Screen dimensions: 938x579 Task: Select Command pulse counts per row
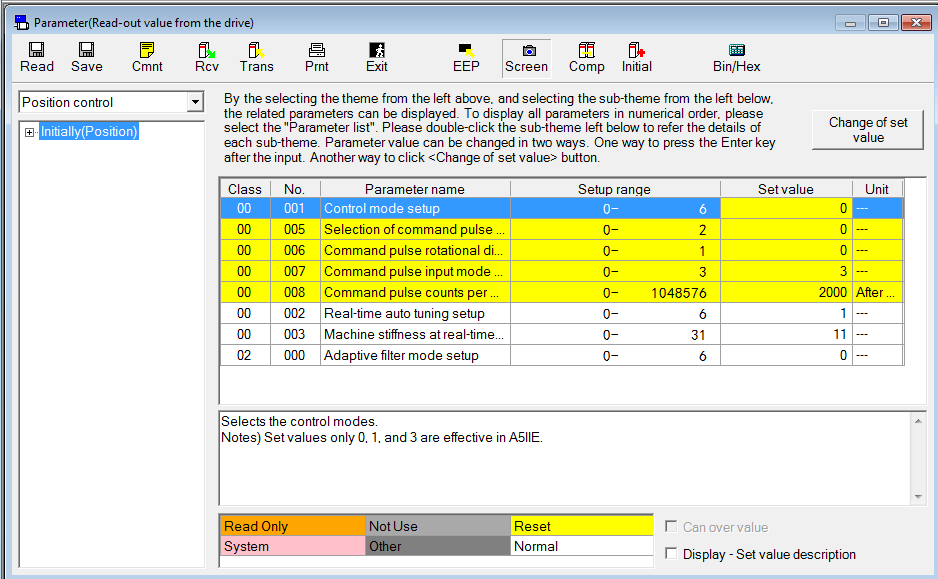(562, 292)
